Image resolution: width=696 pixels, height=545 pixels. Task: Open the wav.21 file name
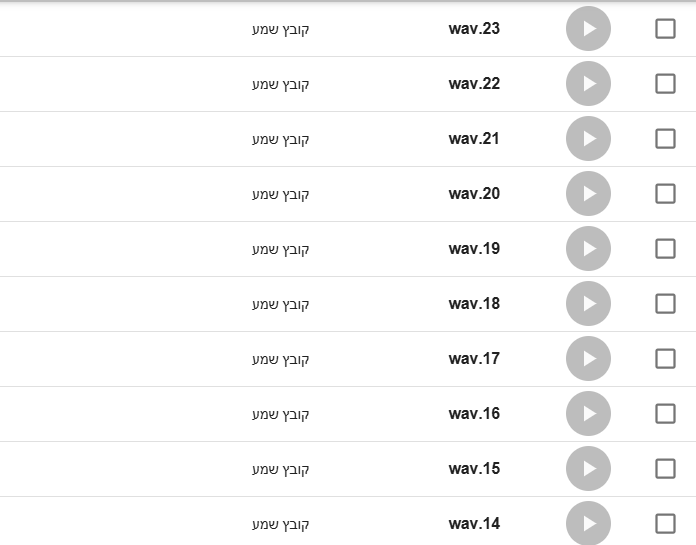click(x=474, y=138)
